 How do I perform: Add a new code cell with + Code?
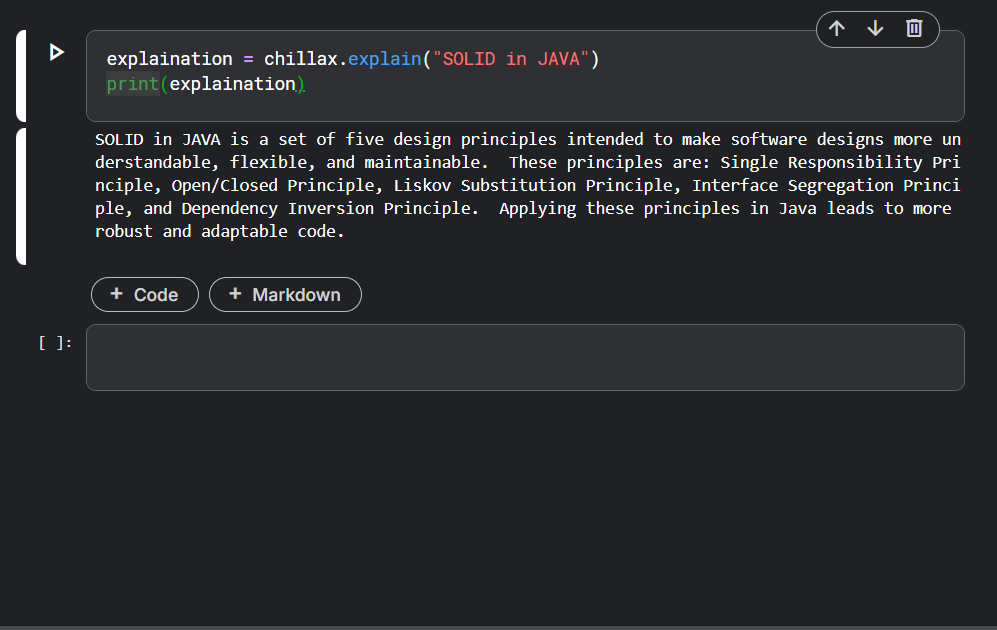(x=145, y=294)
